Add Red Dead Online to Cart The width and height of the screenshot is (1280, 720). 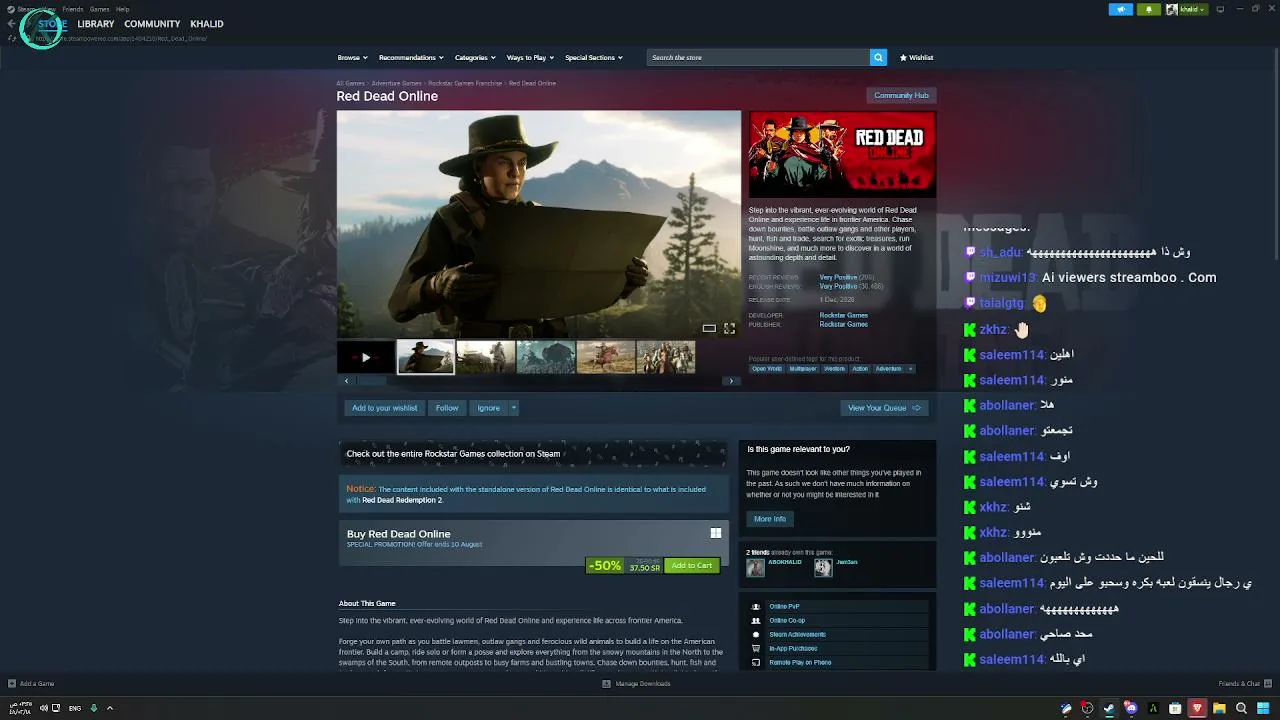coord(692,566)
